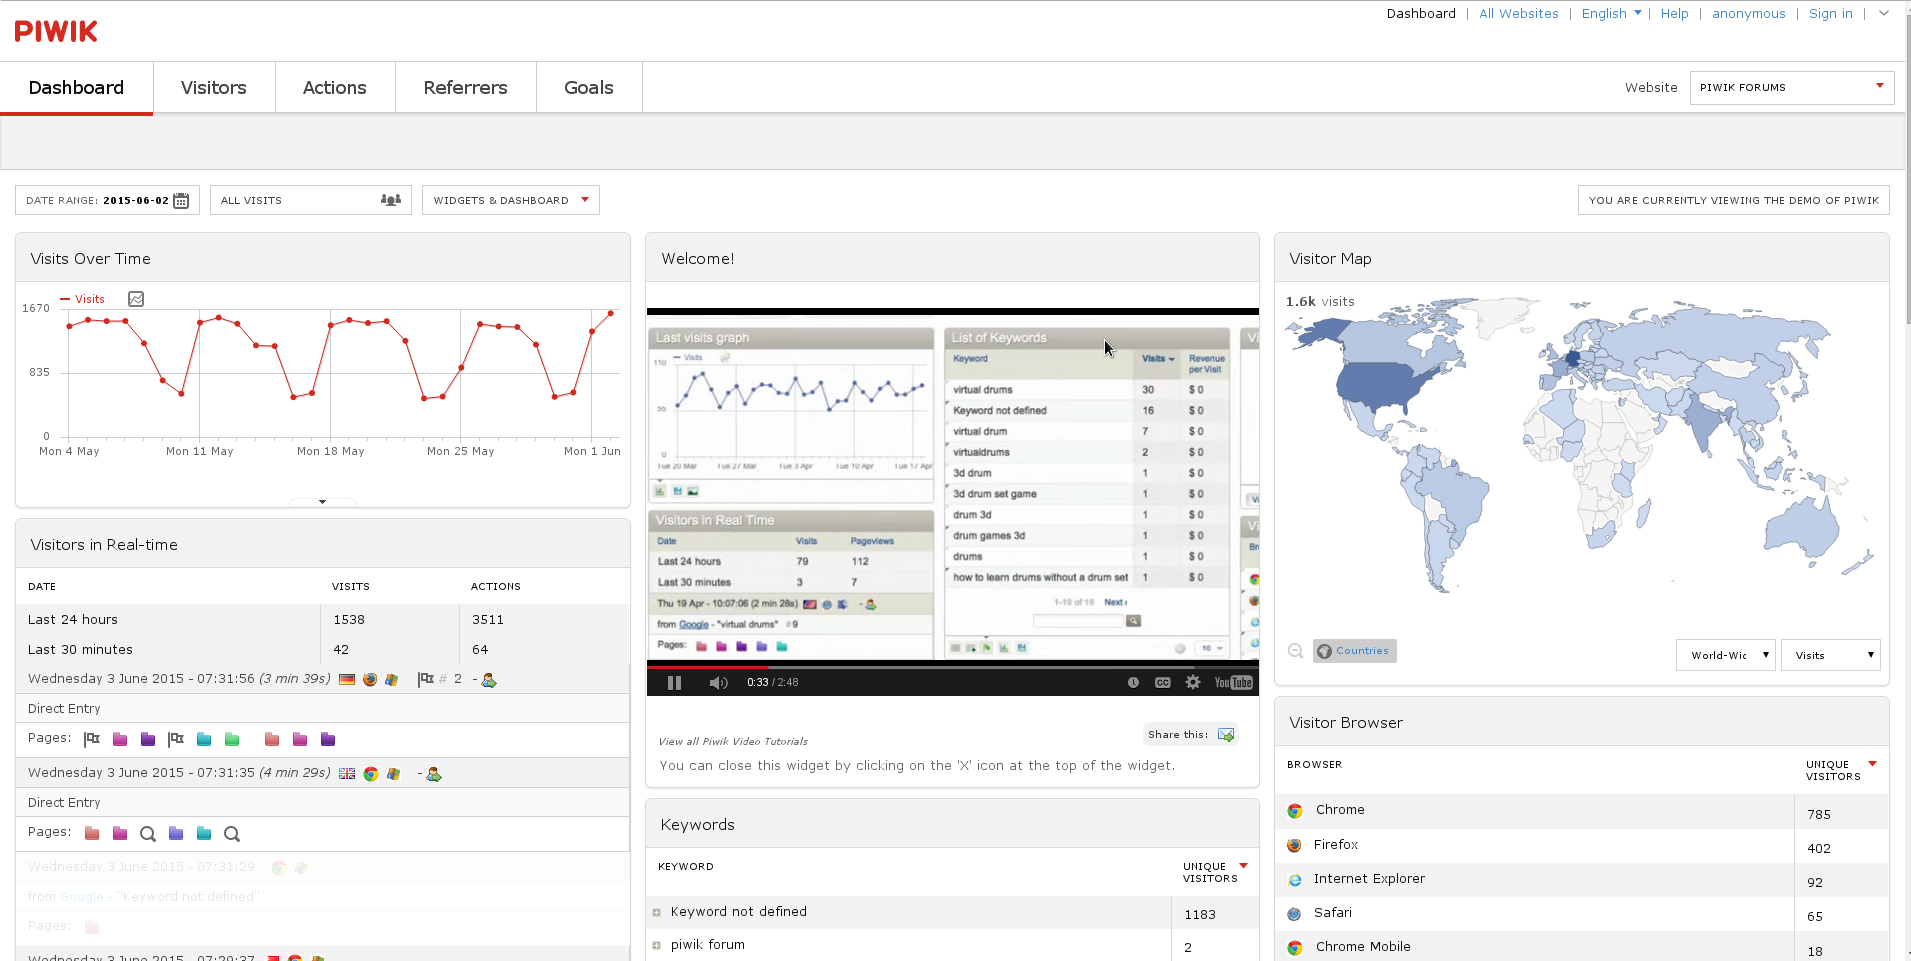This screenshot has height=961, width=1911.
Task: Select the Dashboard main tab
Action: (76, 88)
